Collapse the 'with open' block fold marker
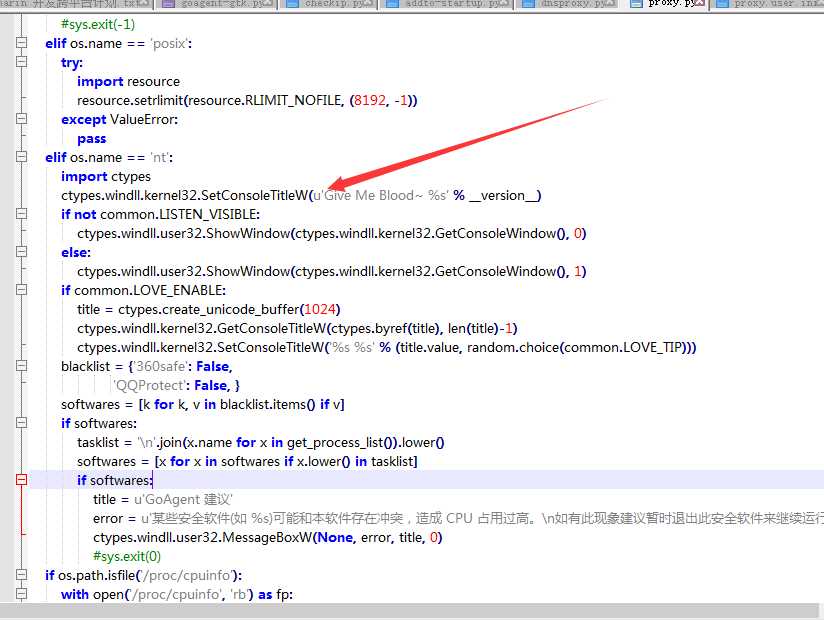The width and height of the screenshot is (824, 620). click(x=21, y=594)
